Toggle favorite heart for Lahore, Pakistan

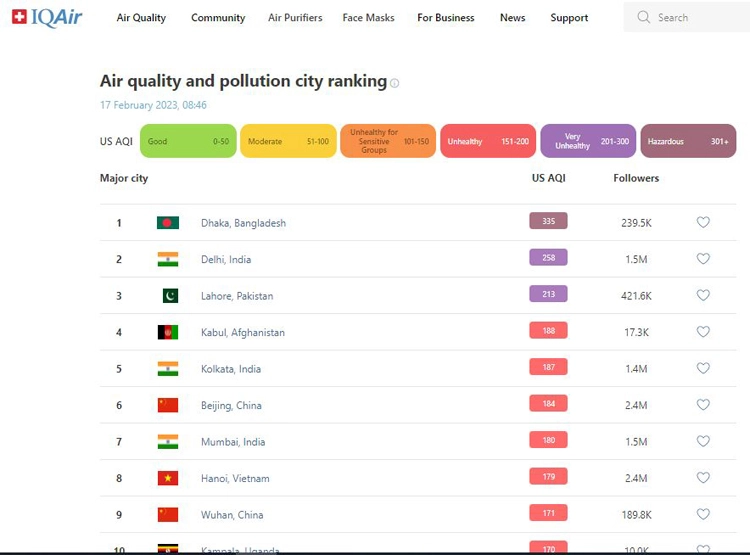tap(703, 295)
